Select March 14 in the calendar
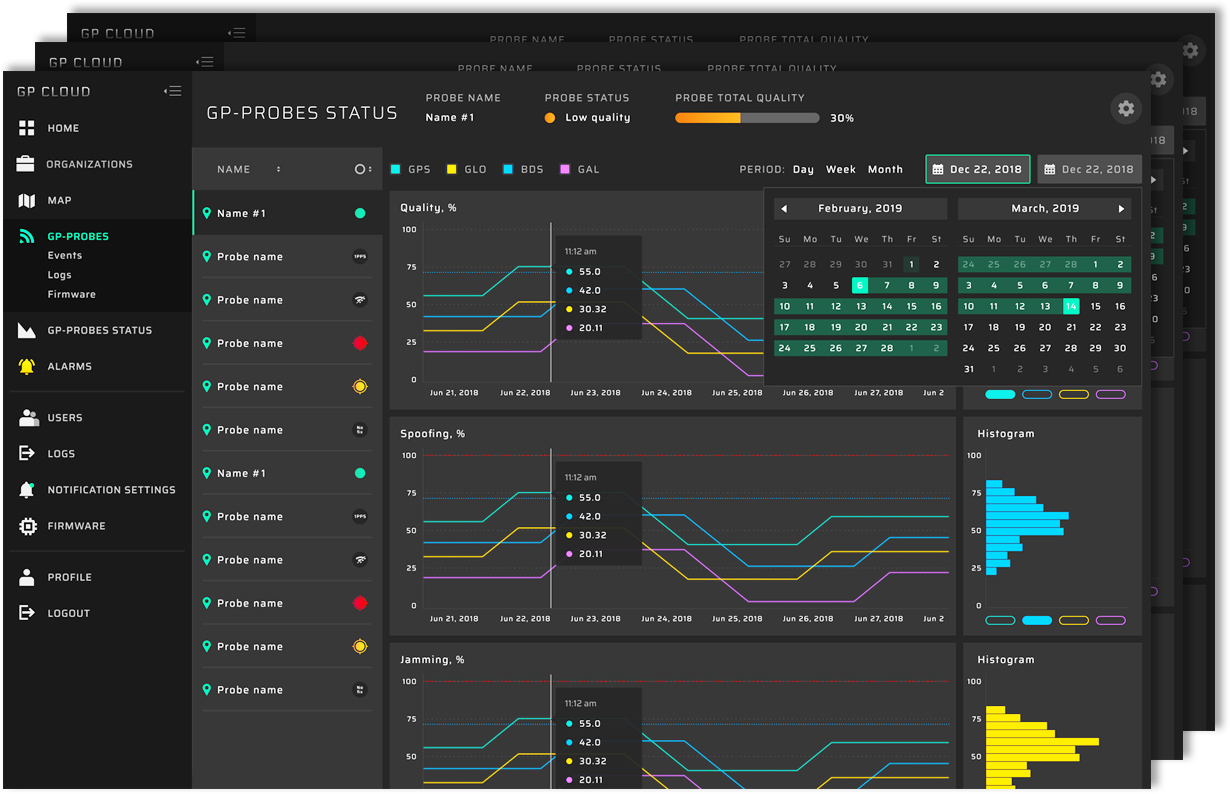The height and width of the screenshot is (794, 1230). pyautogui.click(x=1071, y=306)
